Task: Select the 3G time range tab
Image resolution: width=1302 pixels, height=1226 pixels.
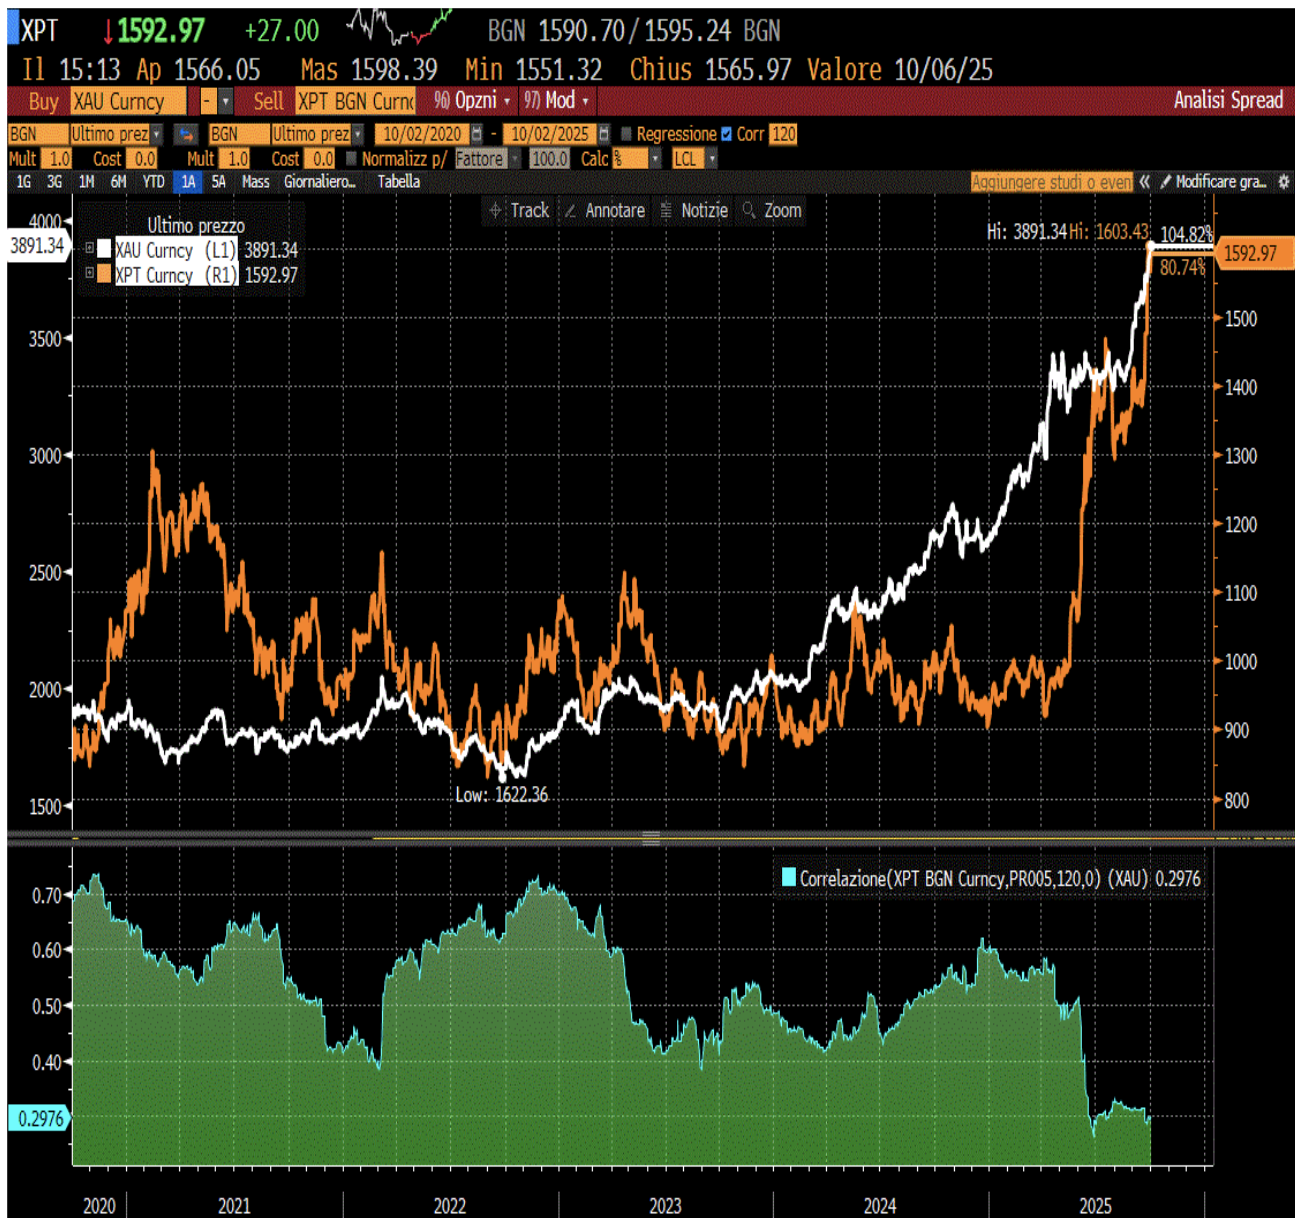Action: pos(55,182)
